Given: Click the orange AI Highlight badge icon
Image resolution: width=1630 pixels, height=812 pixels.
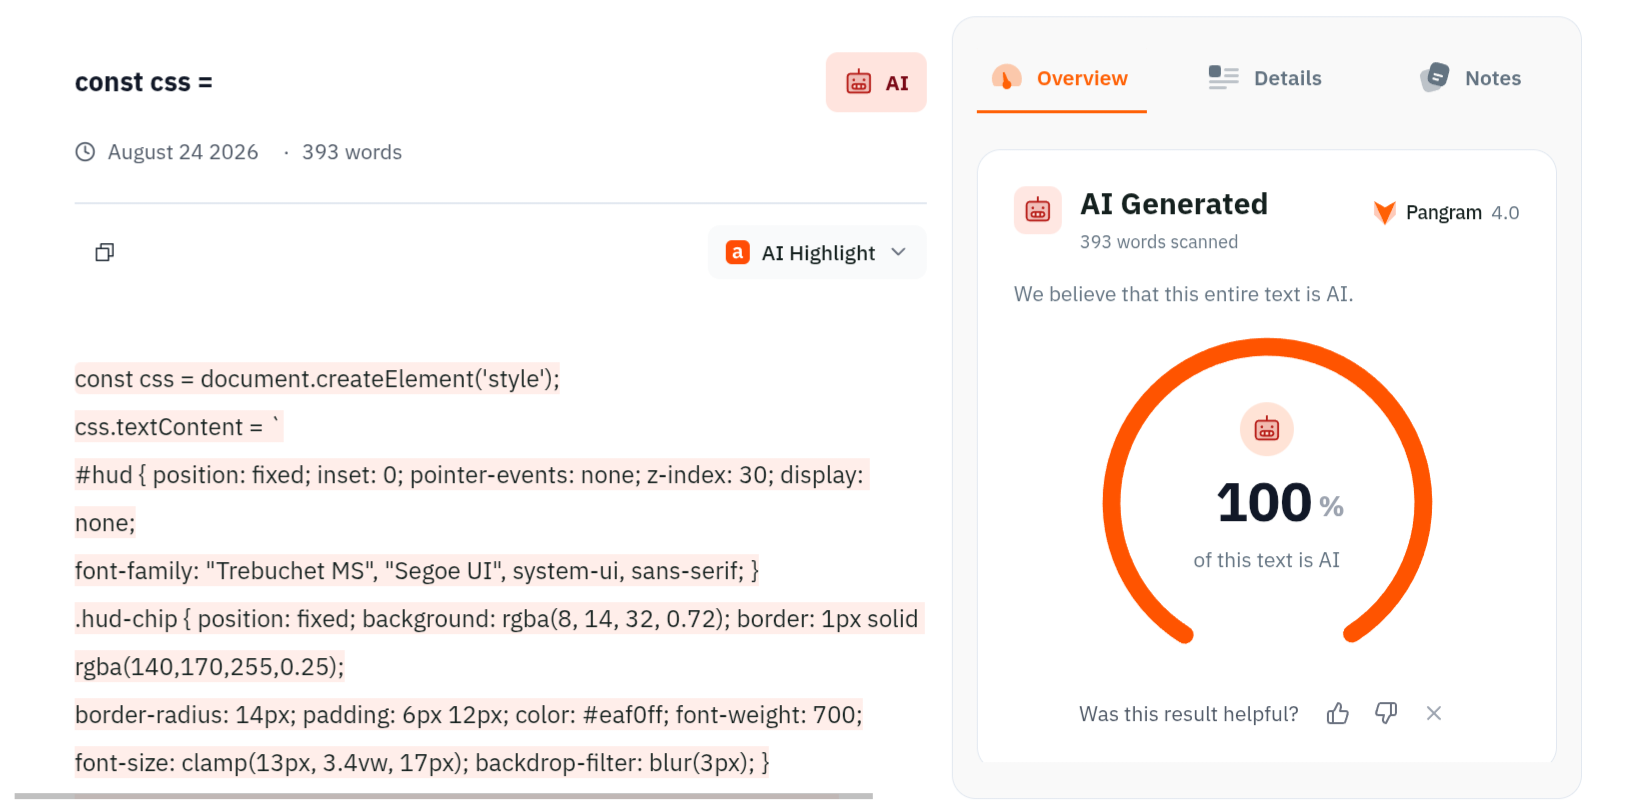Looking at the screenshot, I should click(x=738, y=253).
